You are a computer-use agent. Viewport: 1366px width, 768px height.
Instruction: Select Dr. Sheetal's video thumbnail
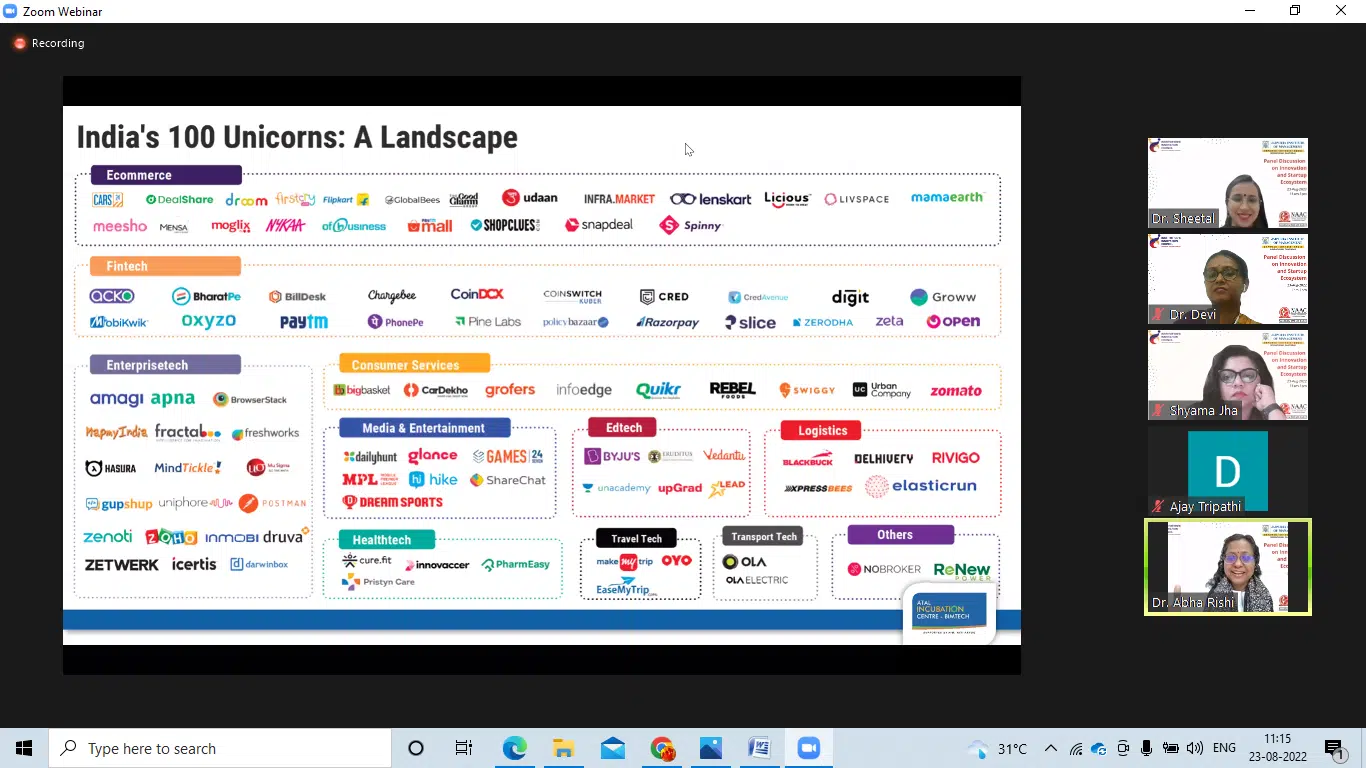tap(1227, 183)
